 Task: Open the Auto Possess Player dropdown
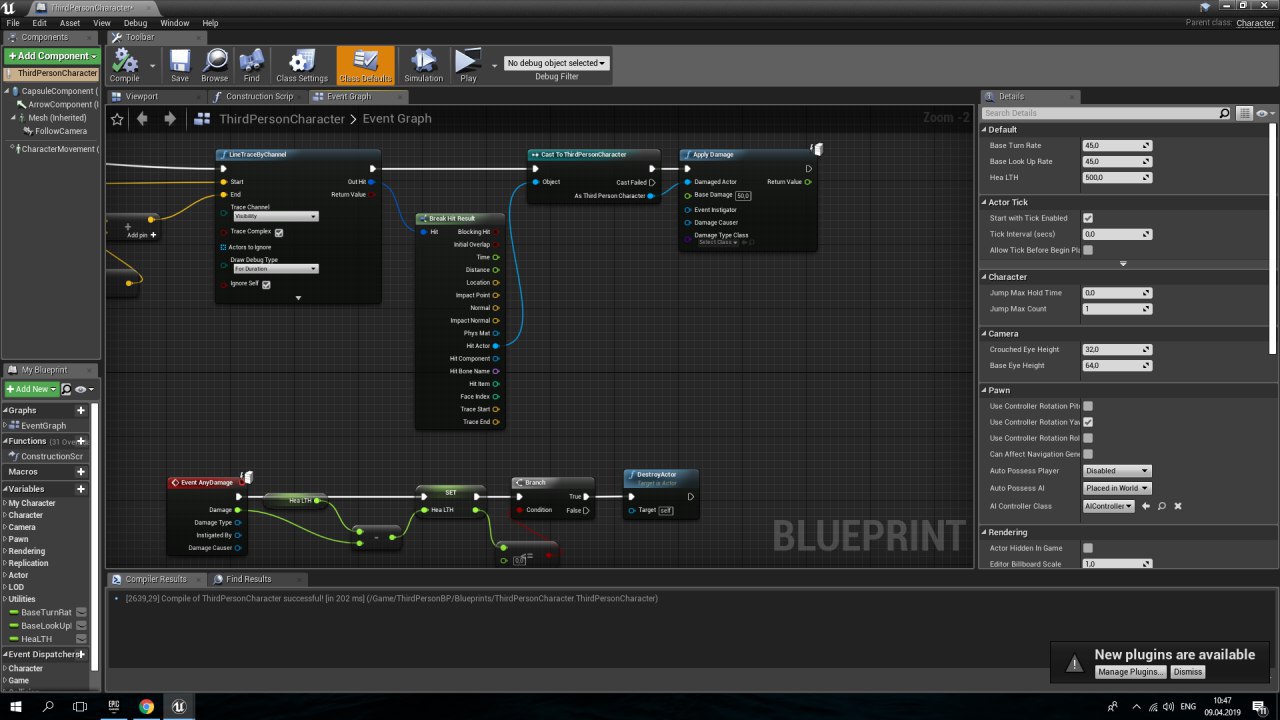pos(1117,471)
